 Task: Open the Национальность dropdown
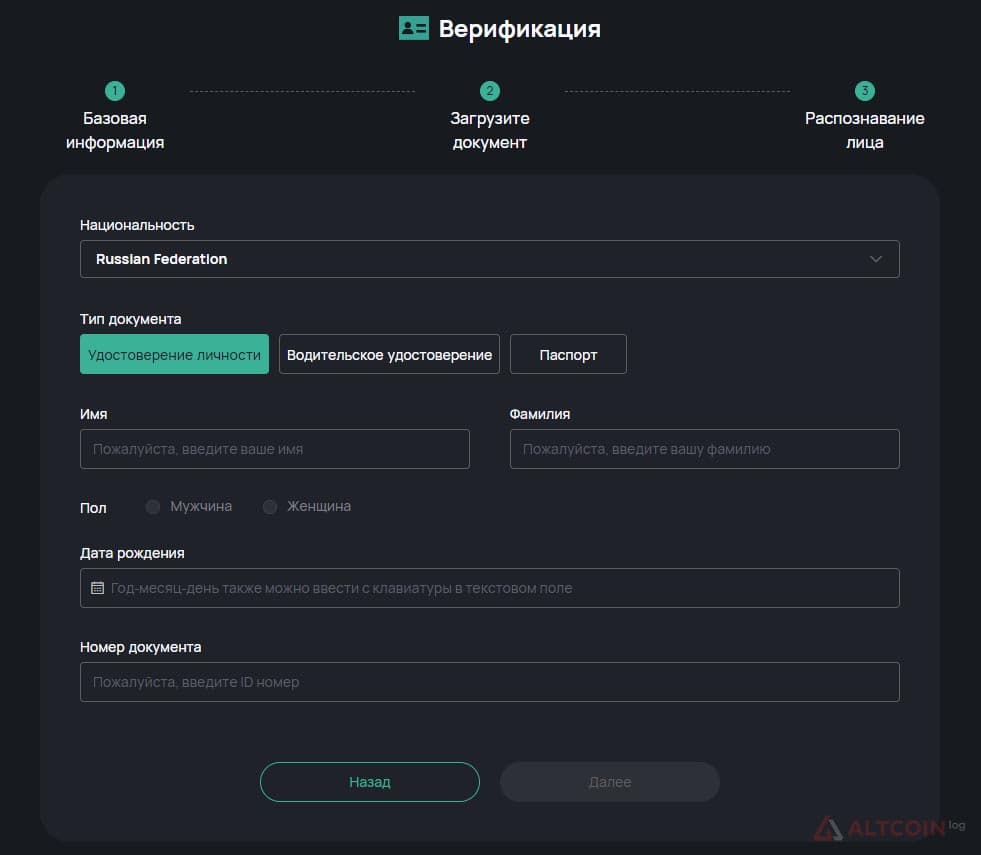pos(490,259)
